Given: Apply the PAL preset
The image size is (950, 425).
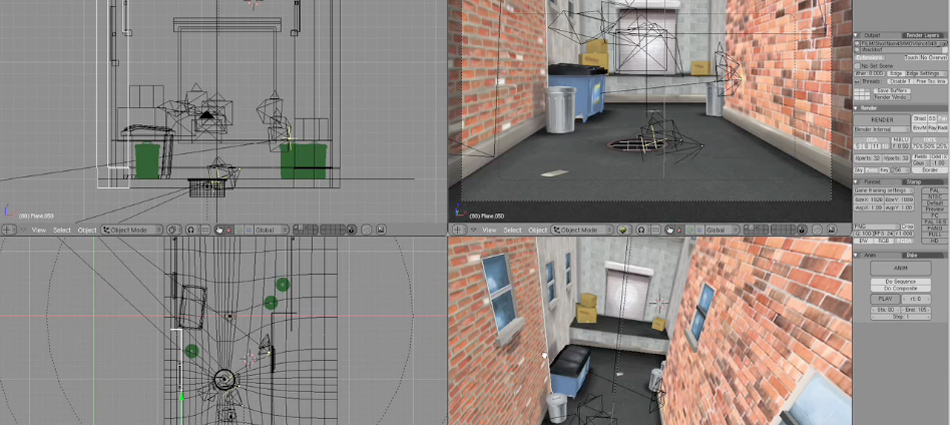Looking at the screenshot, I should (934, 190).
